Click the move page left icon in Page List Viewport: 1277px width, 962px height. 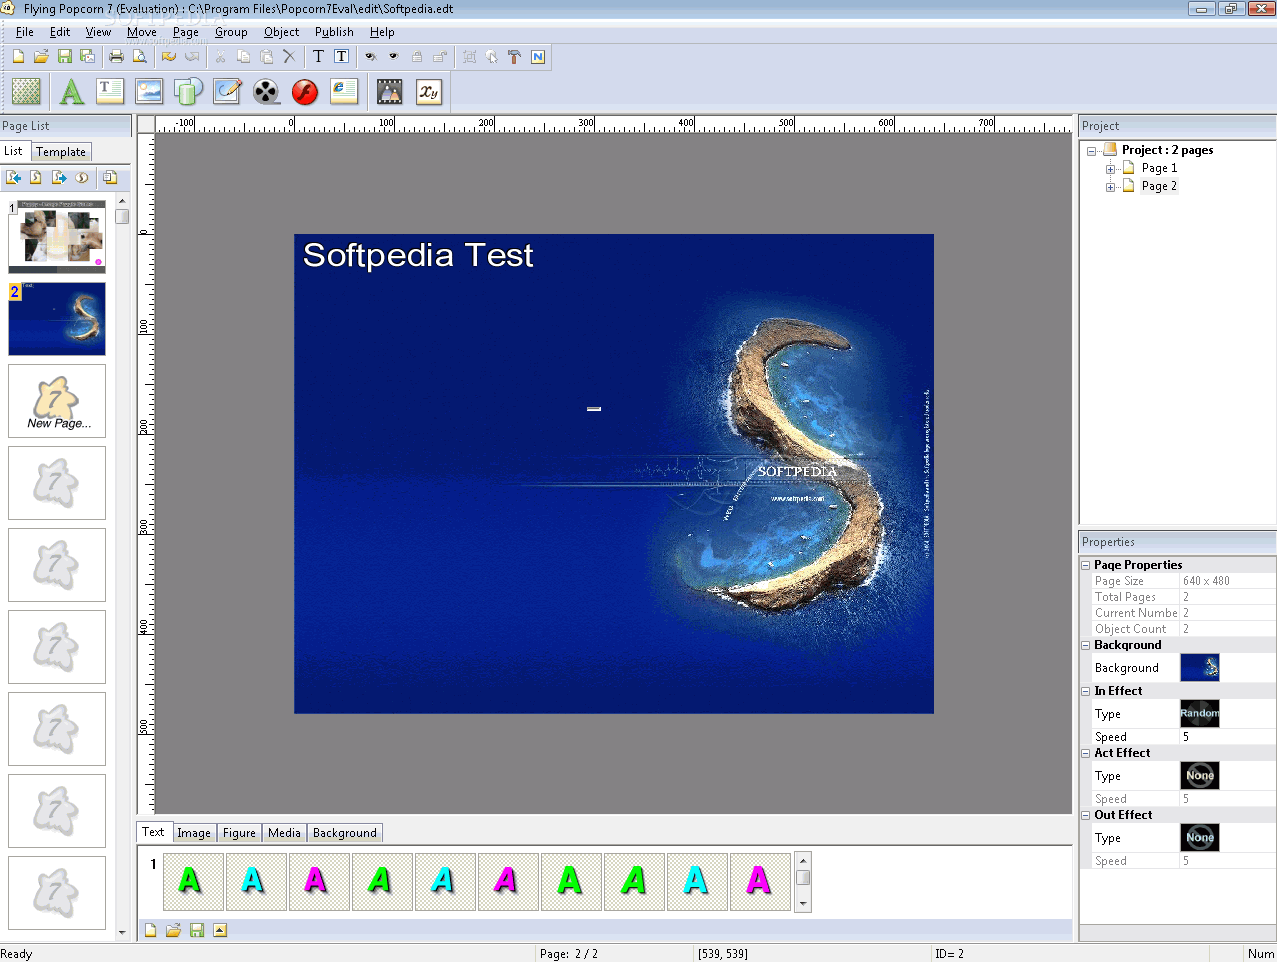14,177
